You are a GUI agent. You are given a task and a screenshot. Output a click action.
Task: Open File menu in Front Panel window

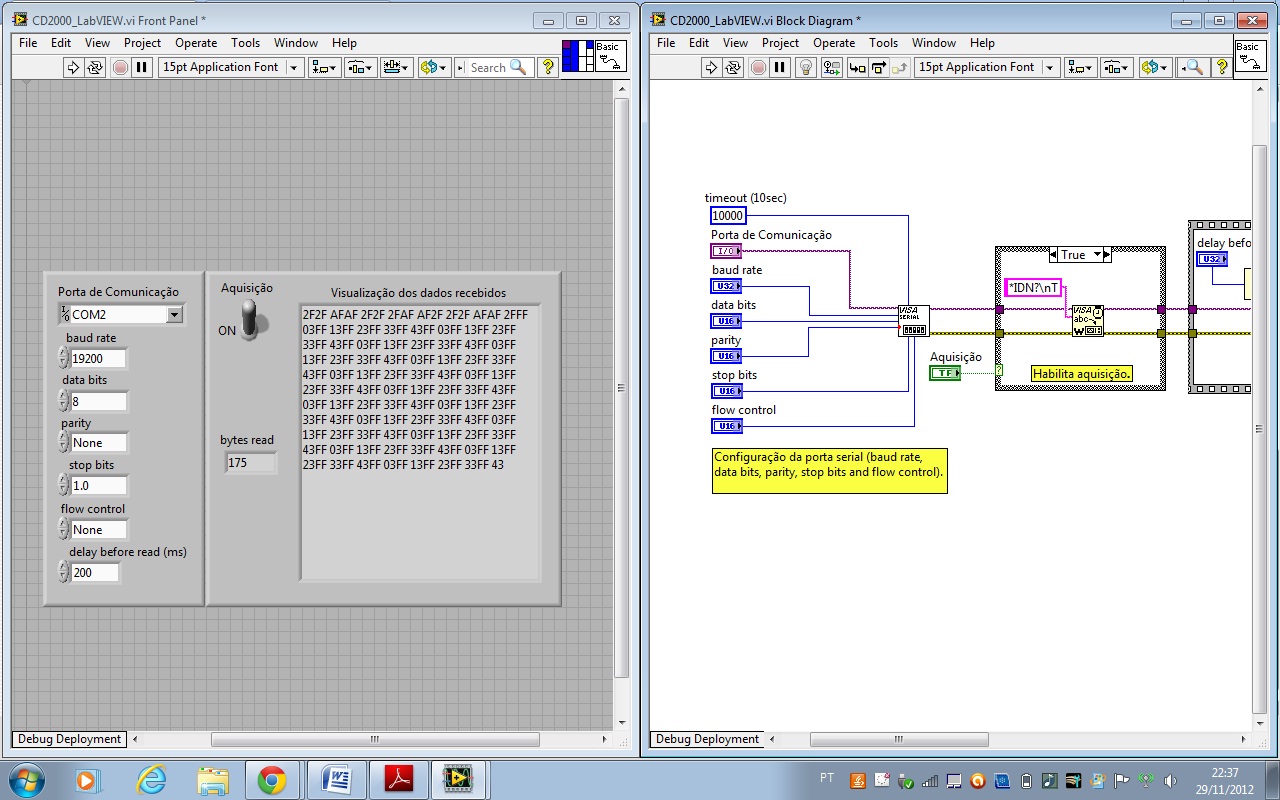coord(28,43)
